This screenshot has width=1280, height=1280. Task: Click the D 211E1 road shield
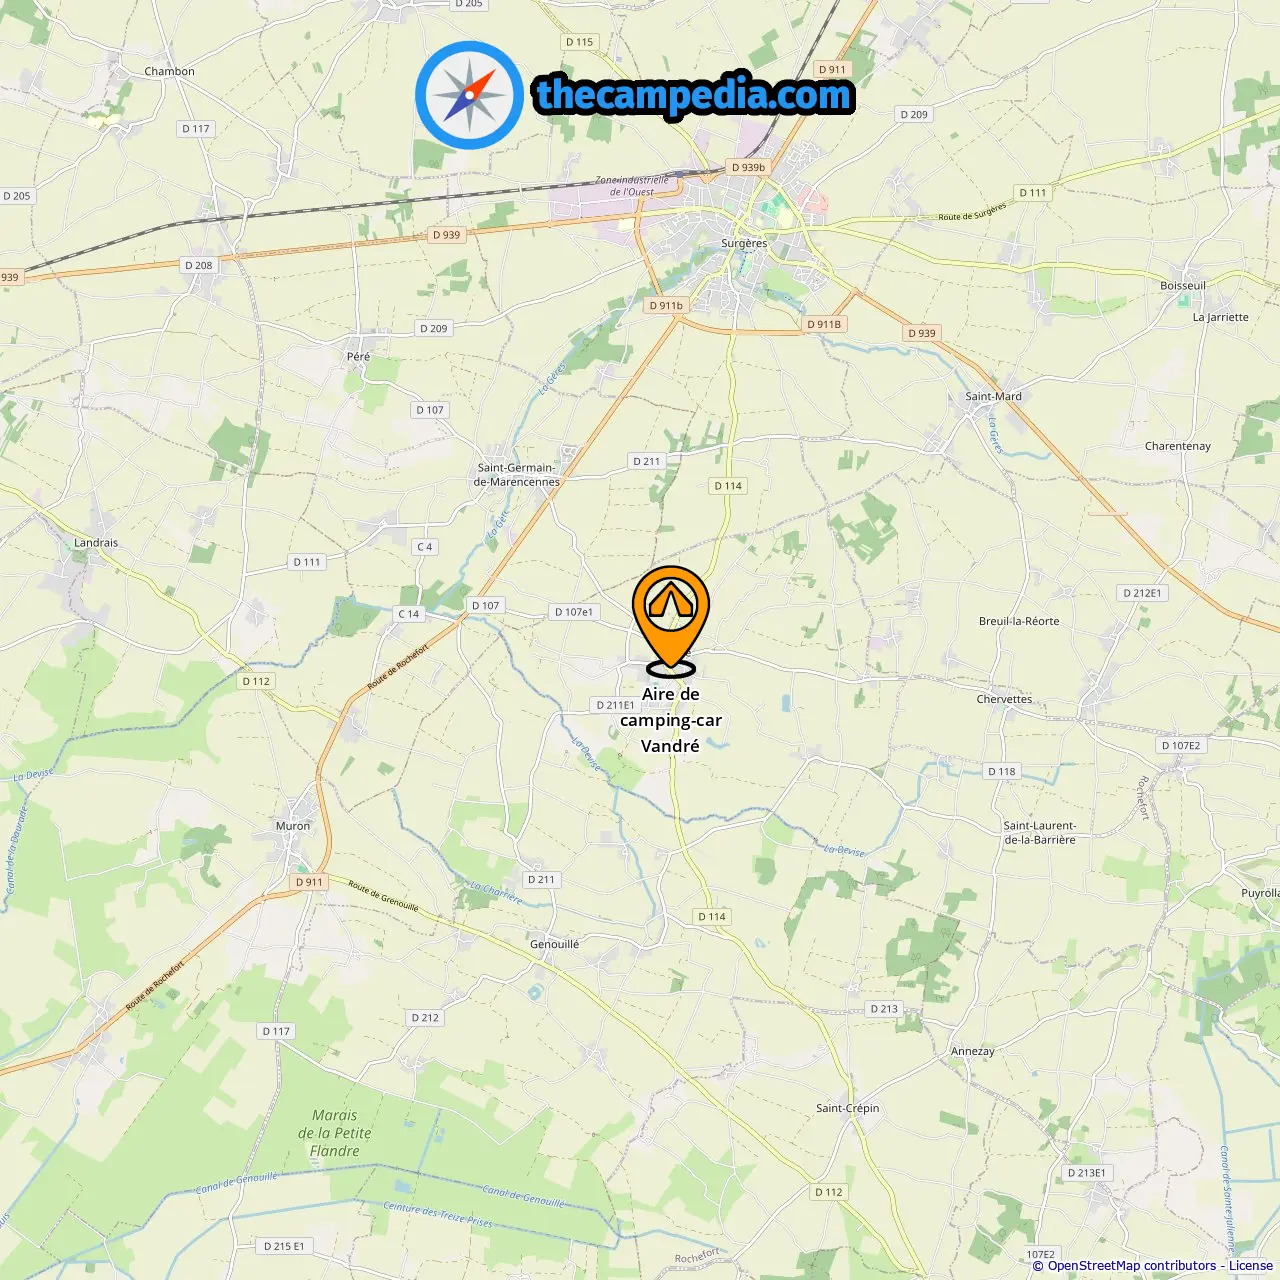tap(616, 705)
